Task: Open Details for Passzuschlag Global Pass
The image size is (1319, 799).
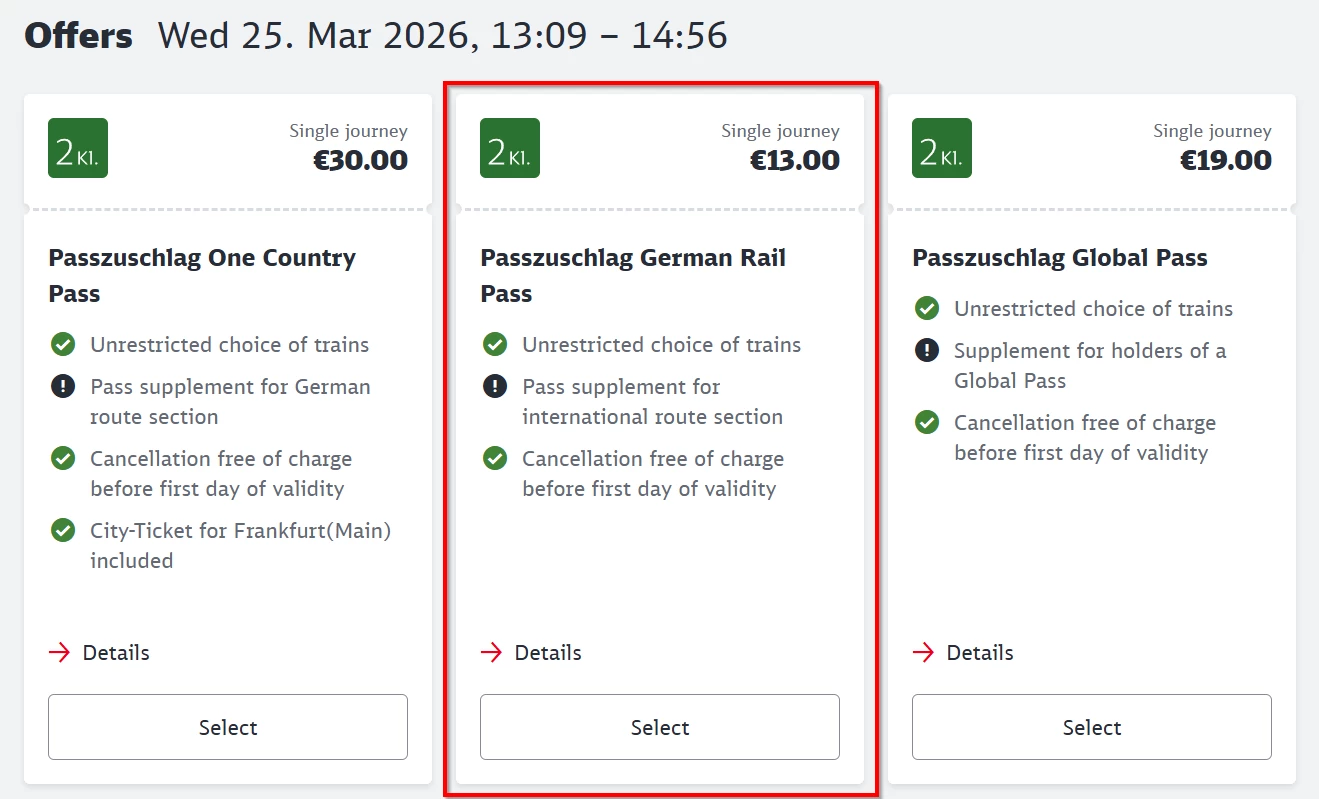Action: 980,653
